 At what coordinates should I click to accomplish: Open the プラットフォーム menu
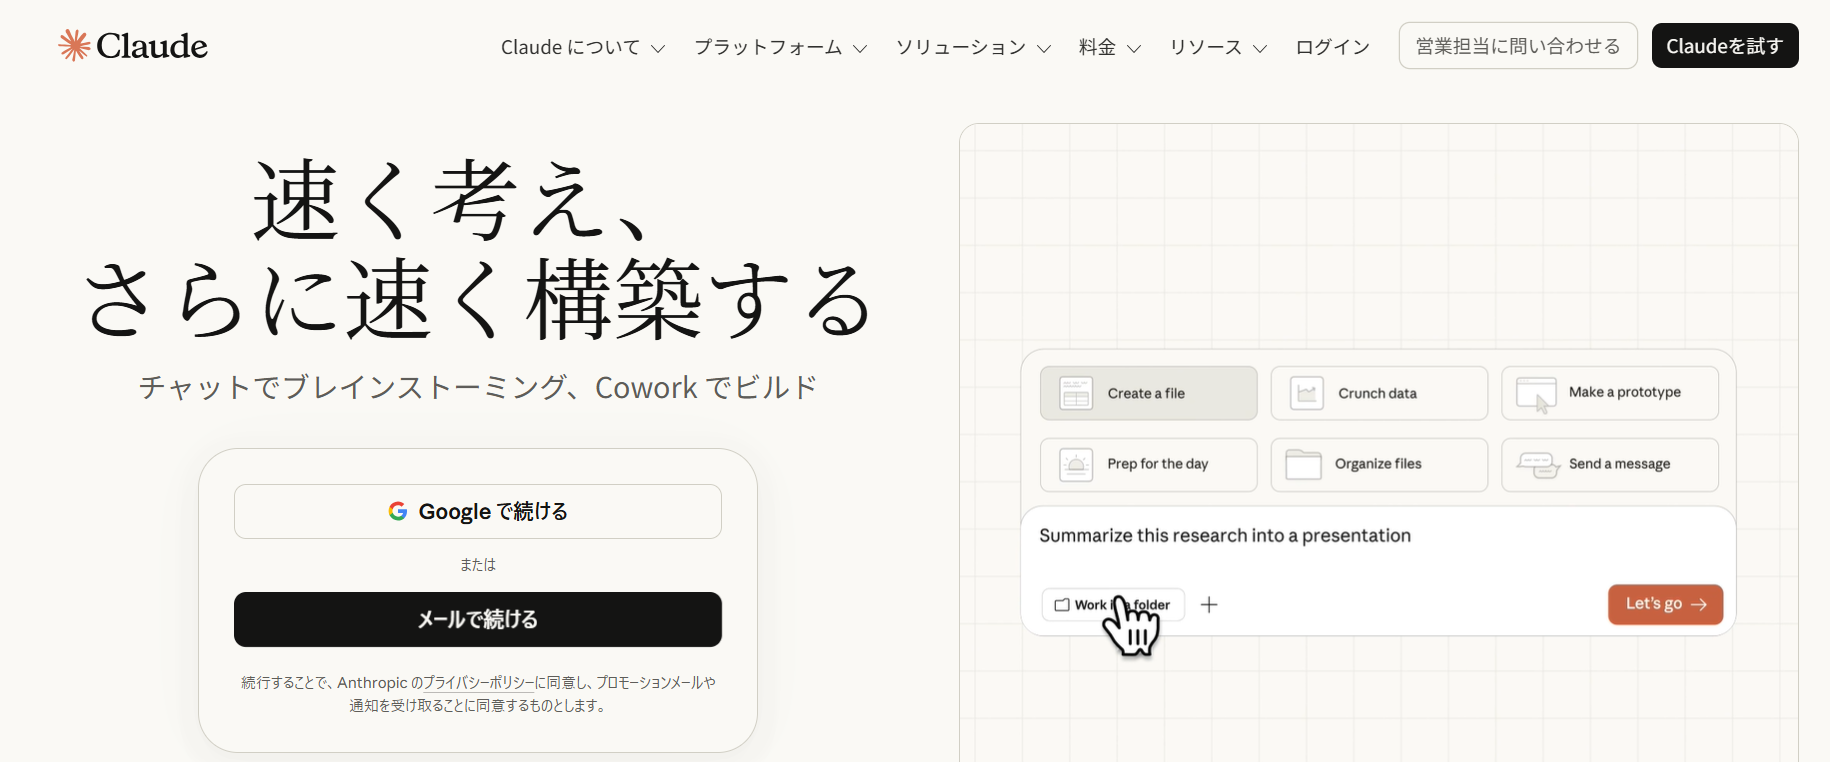781,47
